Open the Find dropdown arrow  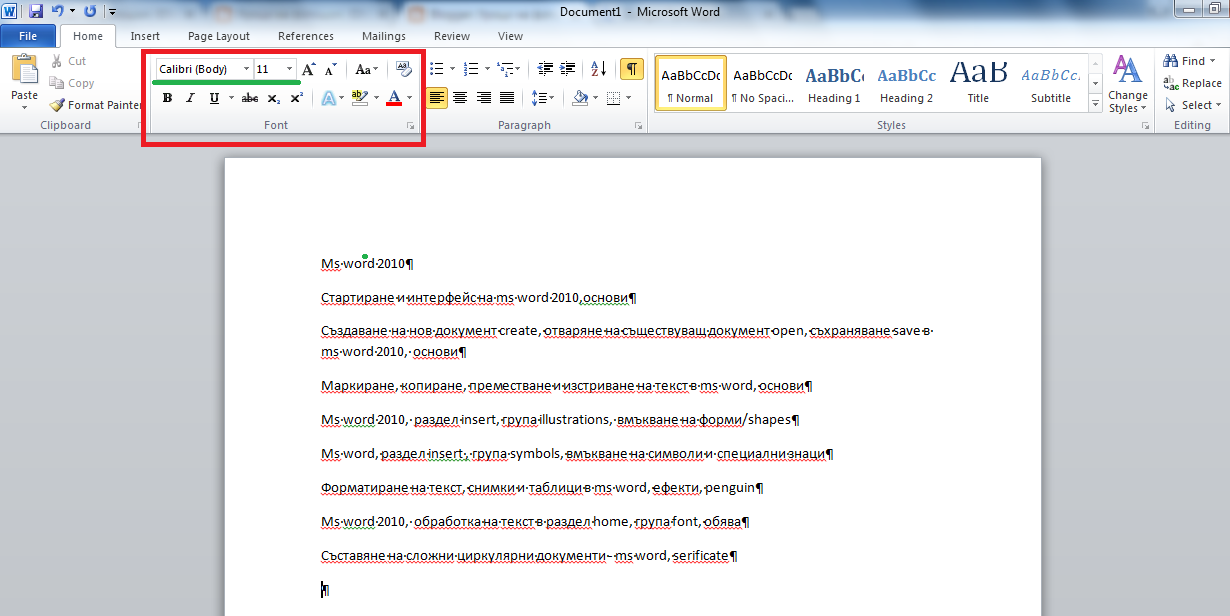click(1213, 61)
